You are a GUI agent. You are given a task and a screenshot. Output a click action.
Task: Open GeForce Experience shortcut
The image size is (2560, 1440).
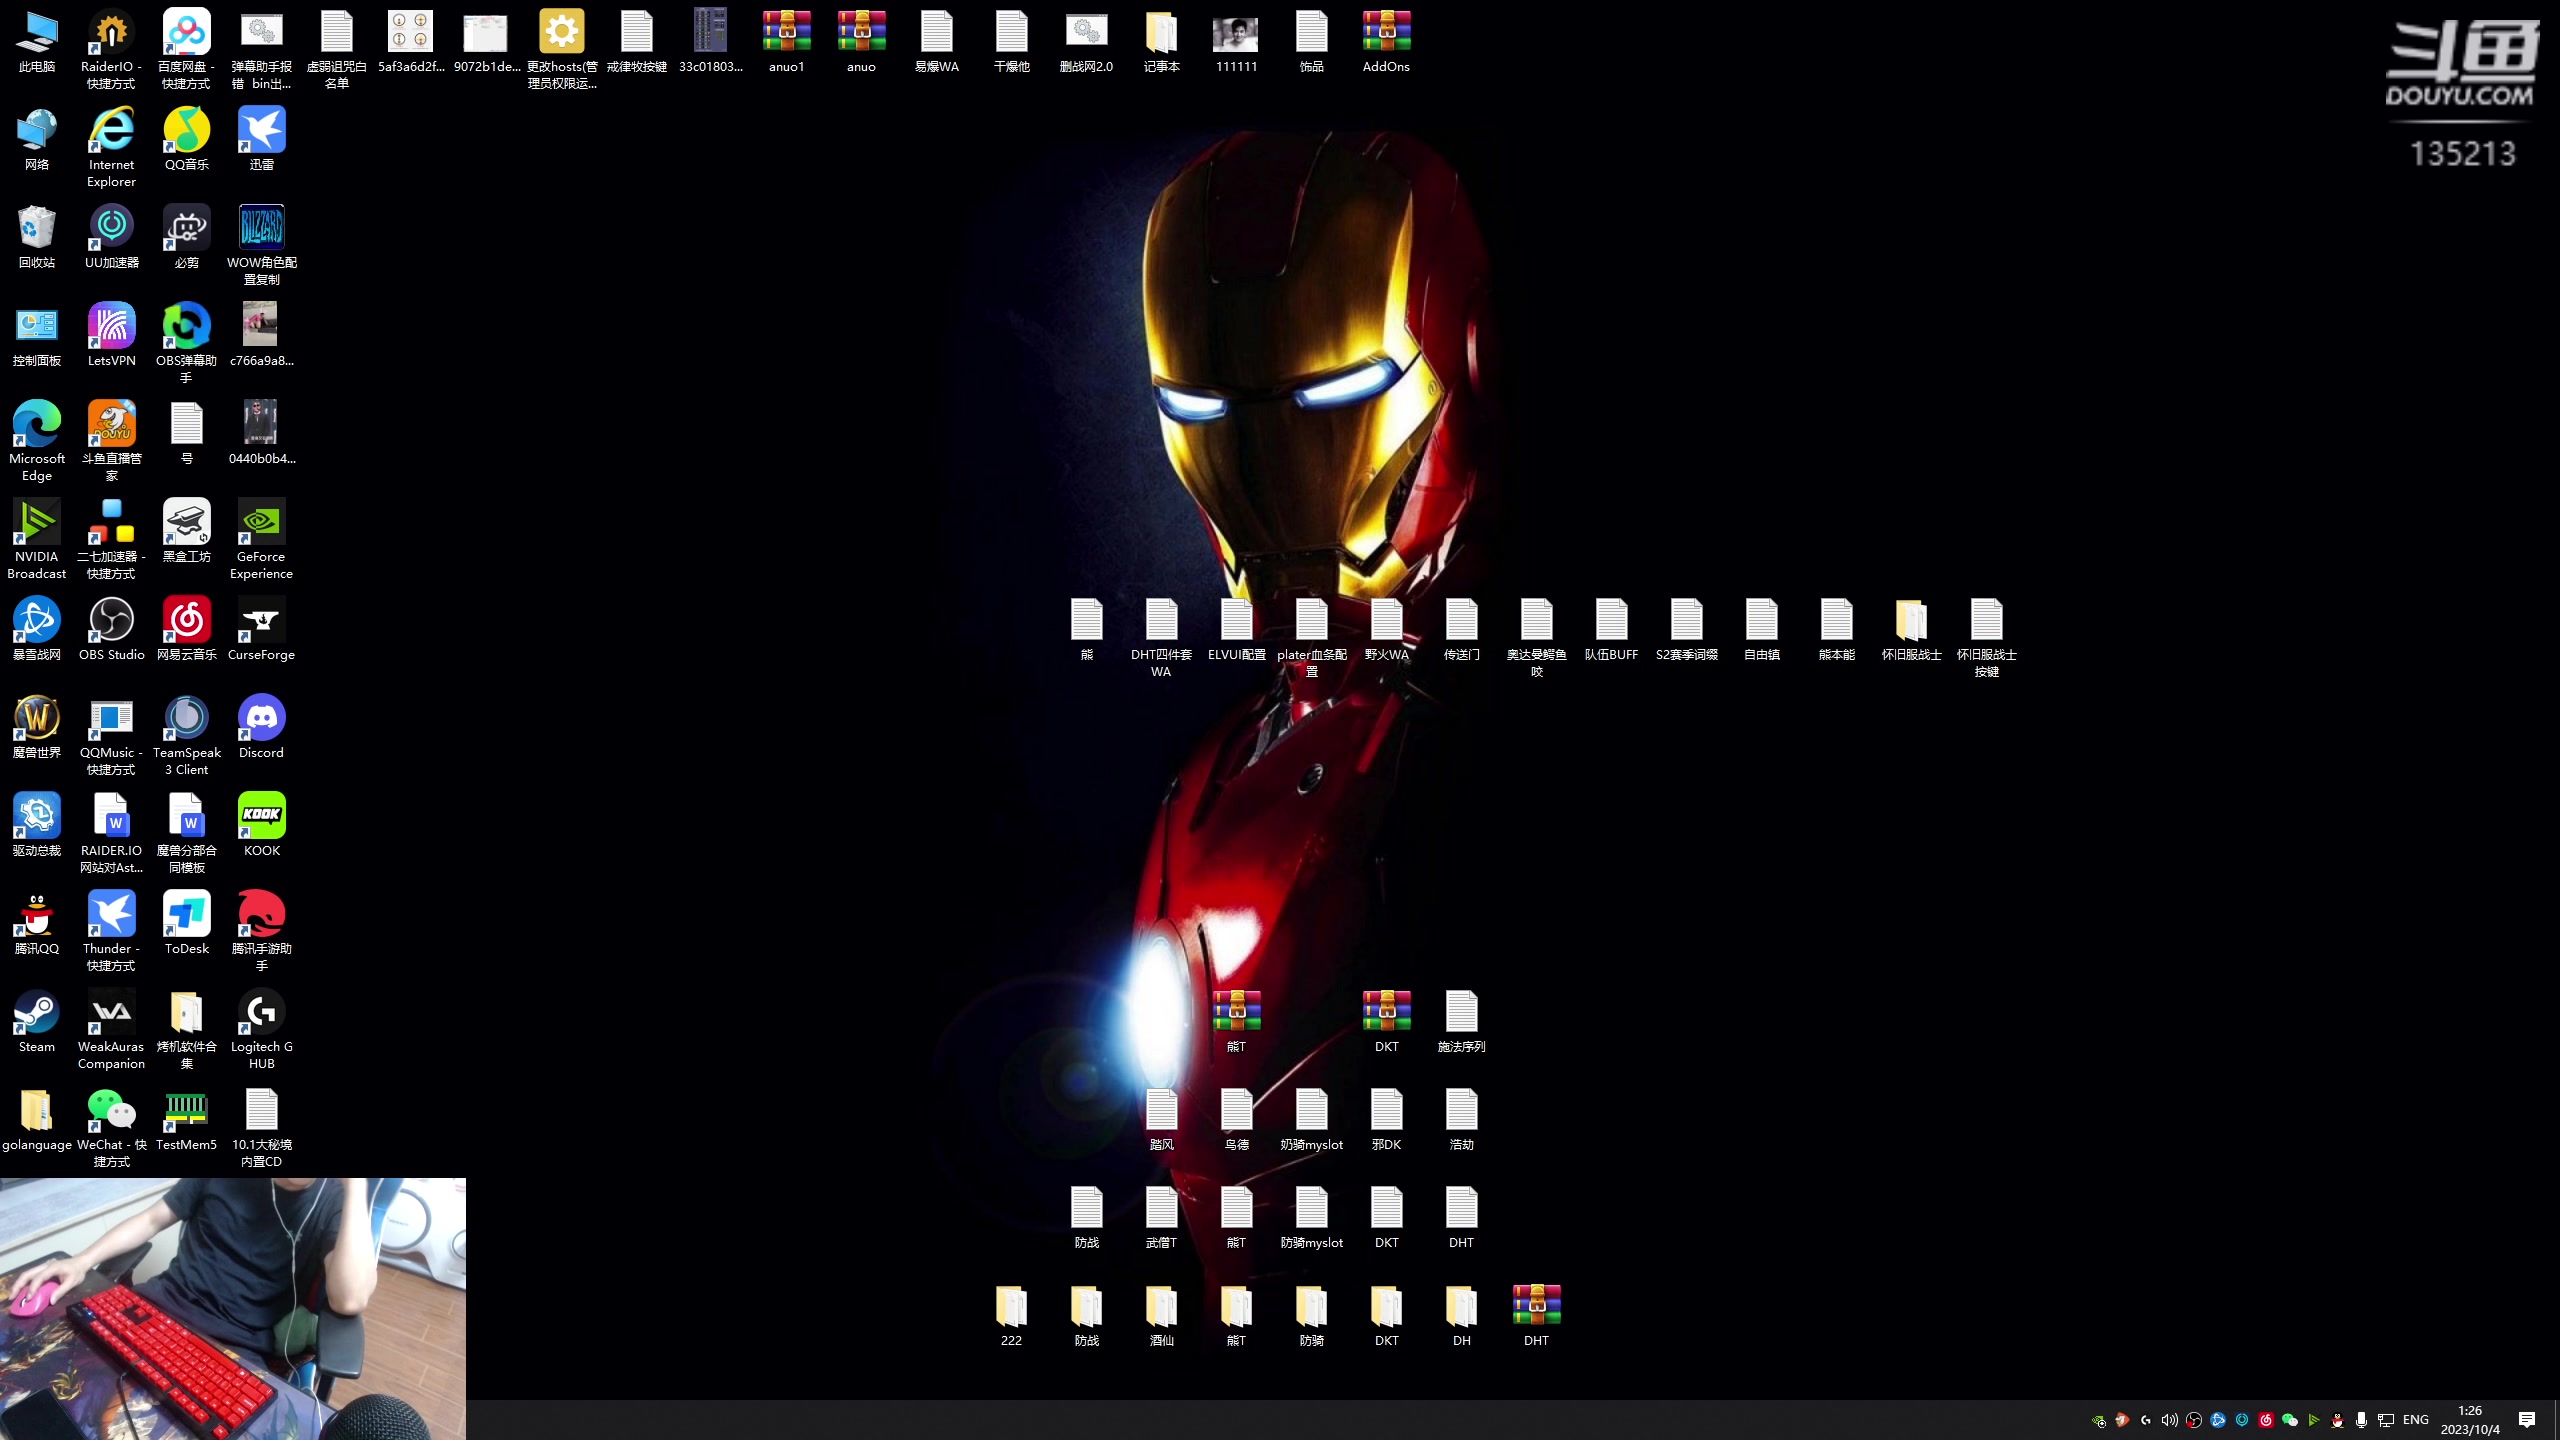(261, 540)
